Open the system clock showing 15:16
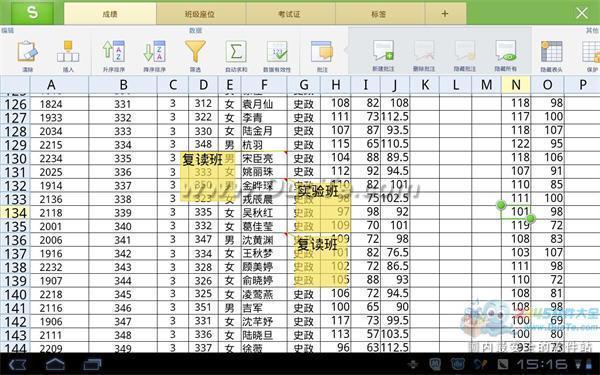The image size is (600, 375). [541, 364]
